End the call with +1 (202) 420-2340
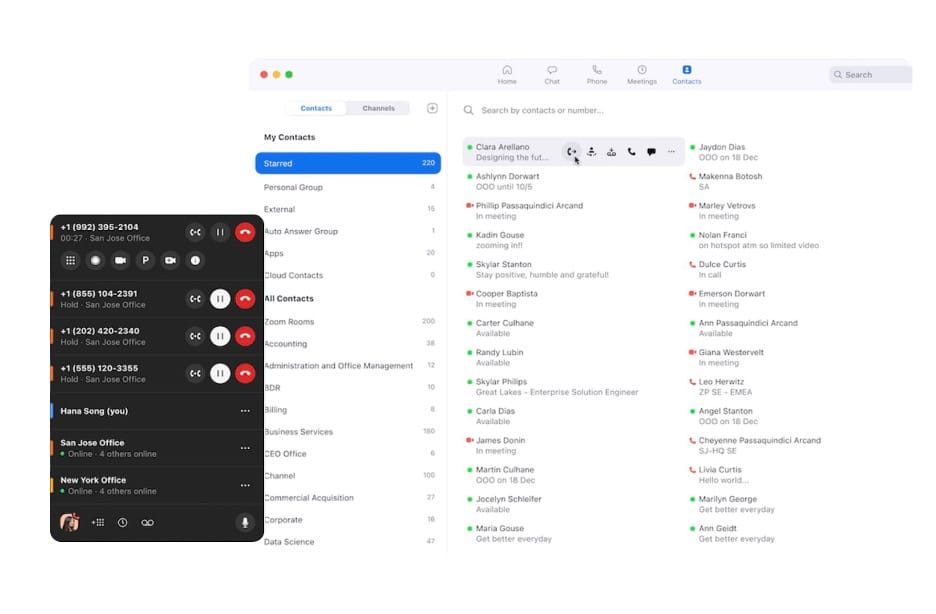 [244, 336]
